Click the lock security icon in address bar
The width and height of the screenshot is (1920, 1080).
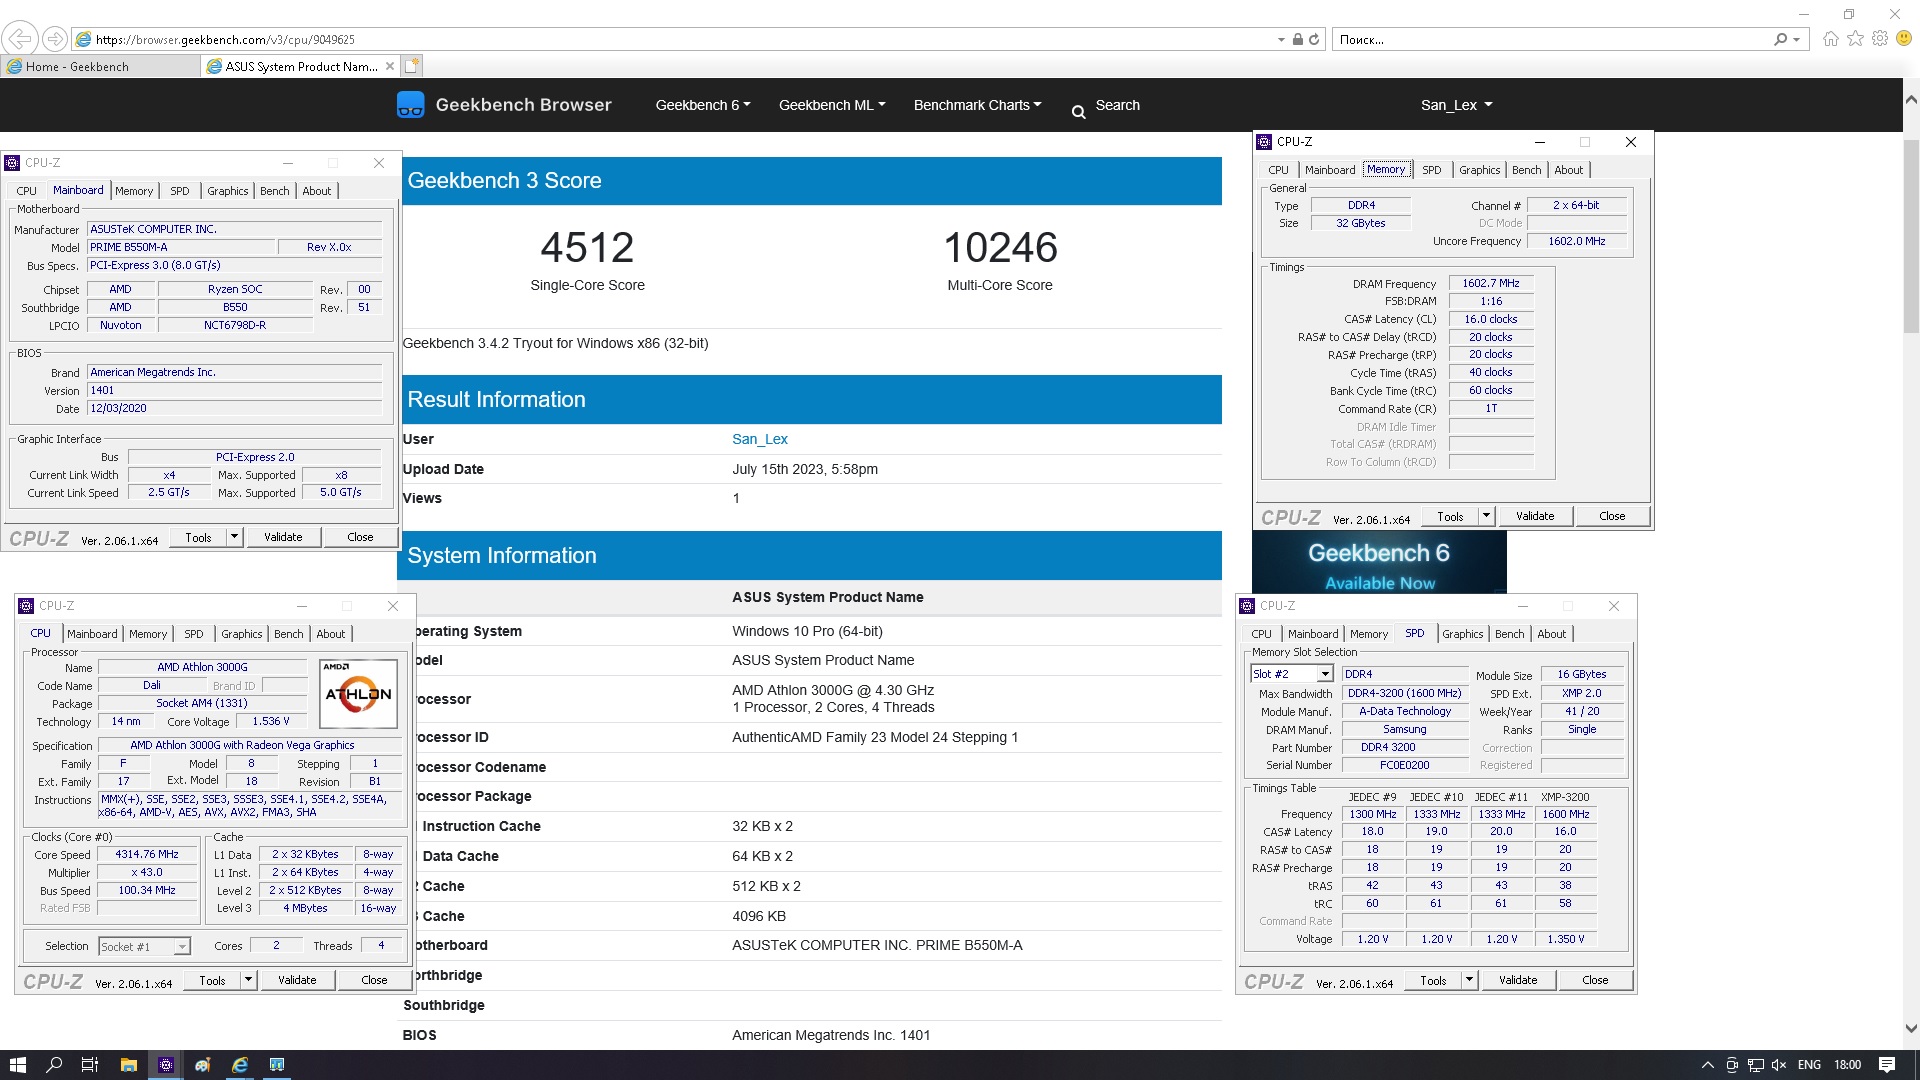tap(1297, 39)
